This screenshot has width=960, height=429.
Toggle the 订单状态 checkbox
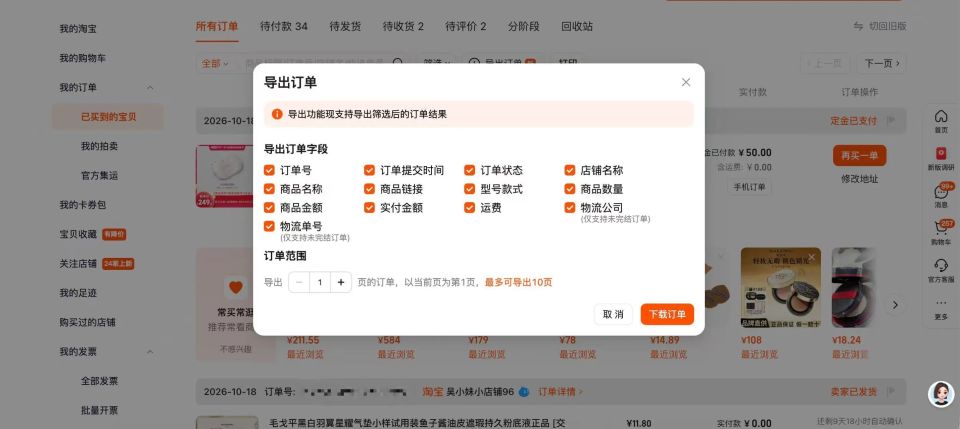[470, 170]
